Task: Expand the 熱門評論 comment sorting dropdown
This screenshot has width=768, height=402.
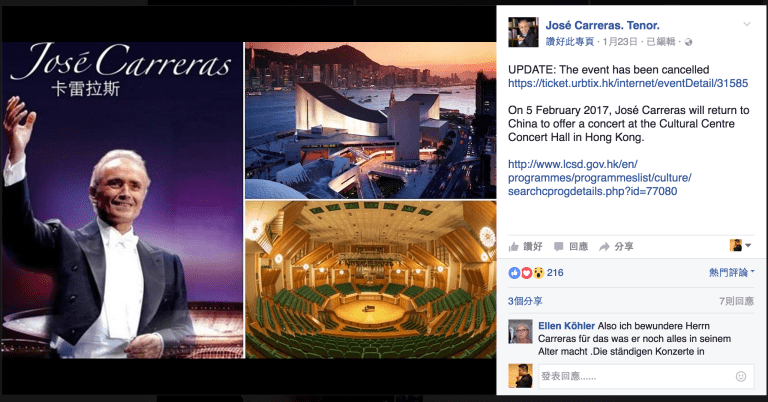Action: (731, 272)
